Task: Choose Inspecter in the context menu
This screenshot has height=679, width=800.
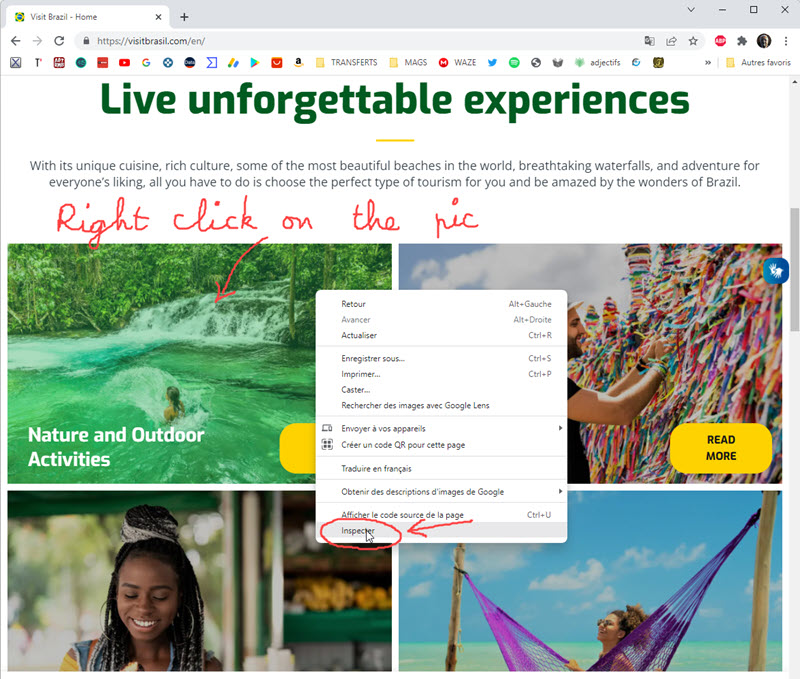Action: pos(441,531)
